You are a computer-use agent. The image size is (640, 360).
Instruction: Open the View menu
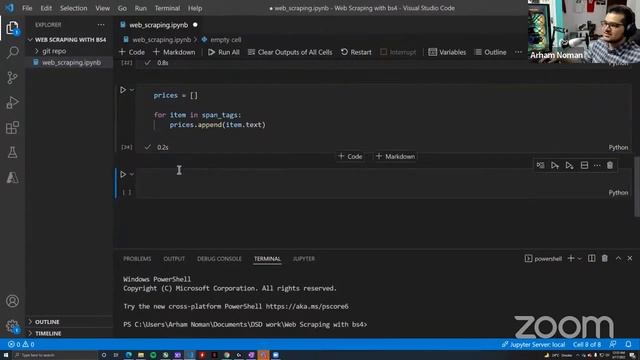pos(102,8)
